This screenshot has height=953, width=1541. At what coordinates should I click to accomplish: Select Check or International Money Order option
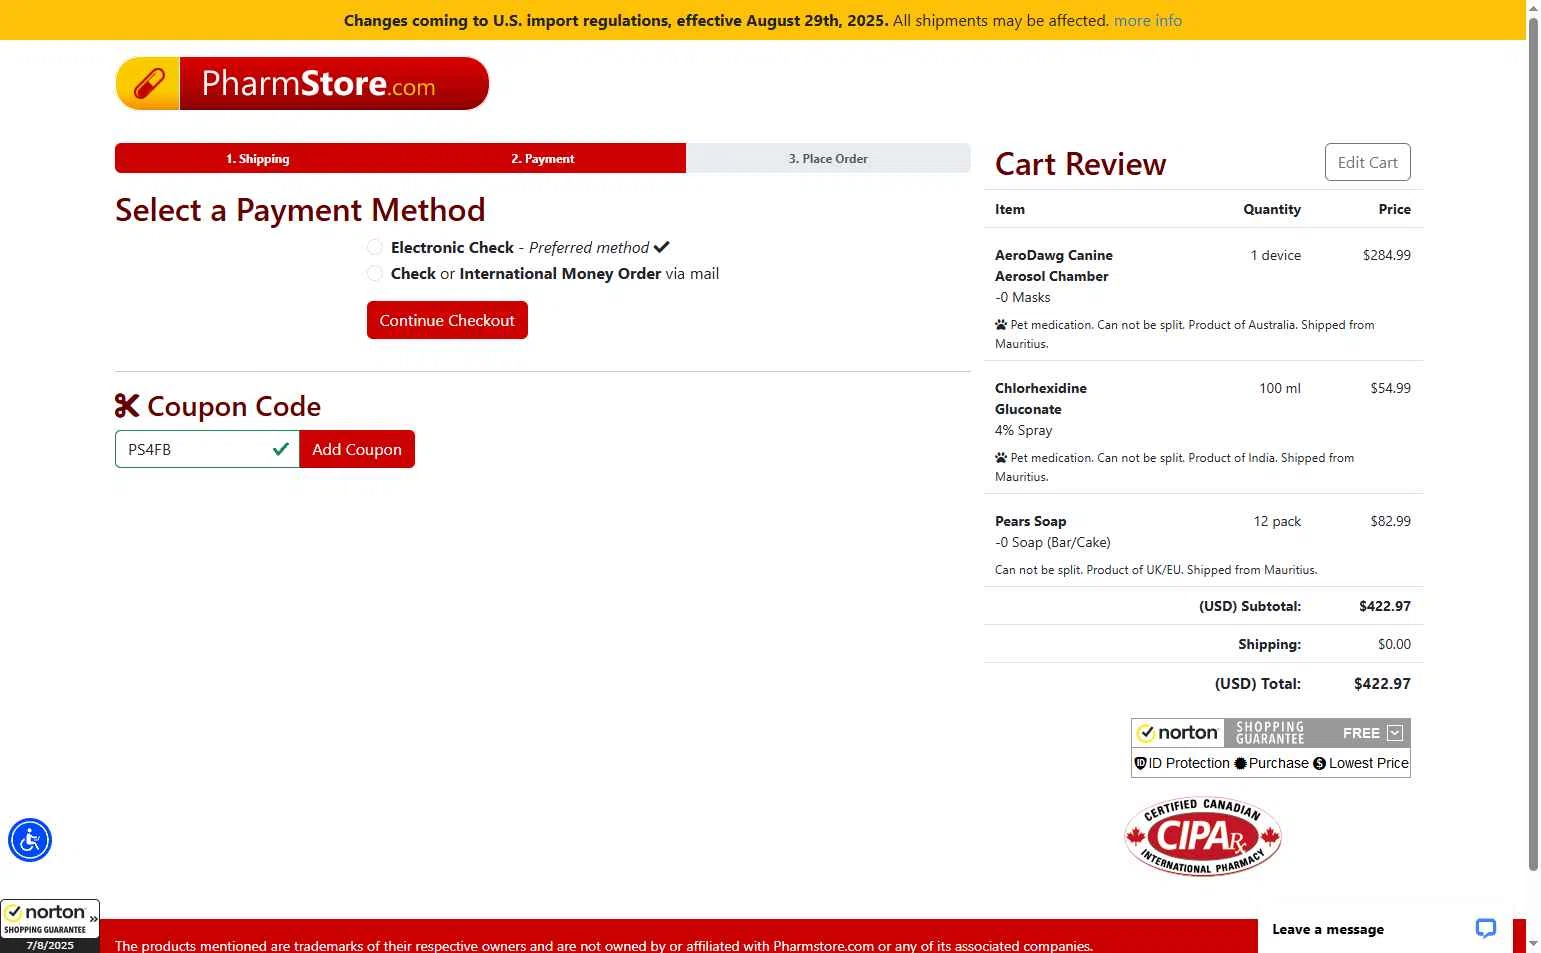coord(375,273)
